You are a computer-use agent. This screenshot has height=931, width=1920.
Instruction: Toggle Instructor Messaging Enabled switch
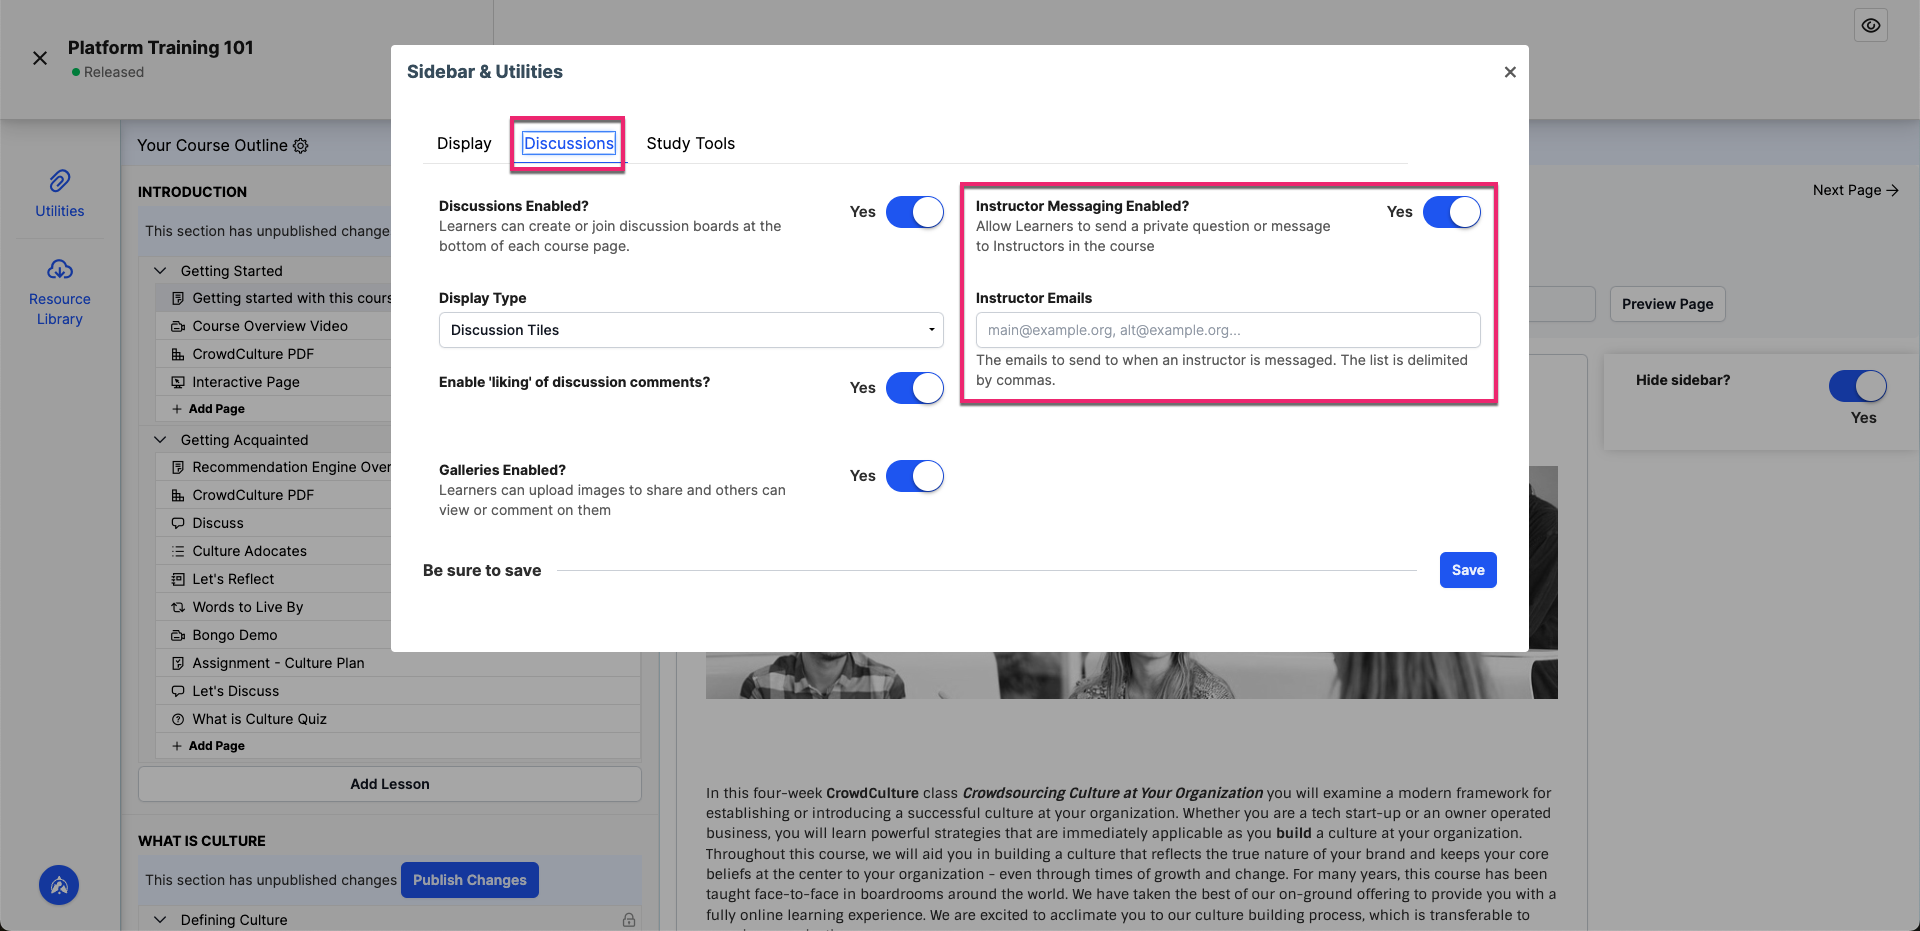point(1452,212)
